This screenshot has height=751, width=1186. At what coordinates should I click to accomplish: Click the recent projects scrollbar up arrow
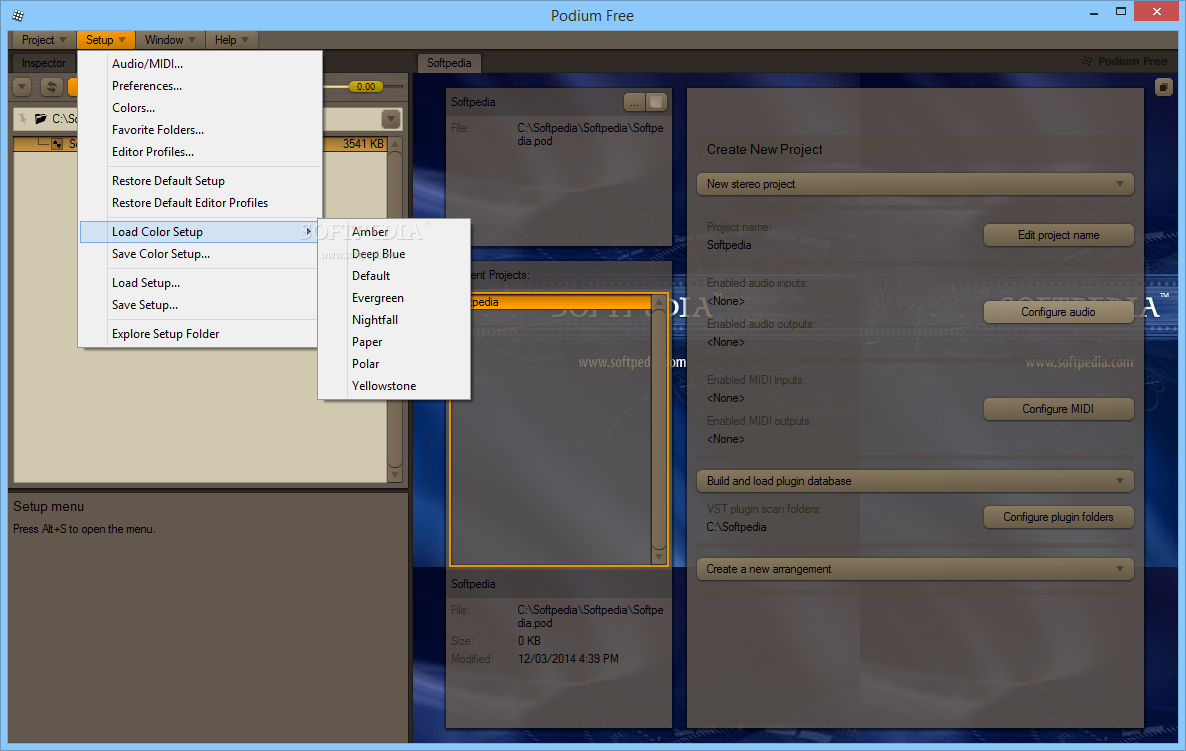[x=659, y=303]
